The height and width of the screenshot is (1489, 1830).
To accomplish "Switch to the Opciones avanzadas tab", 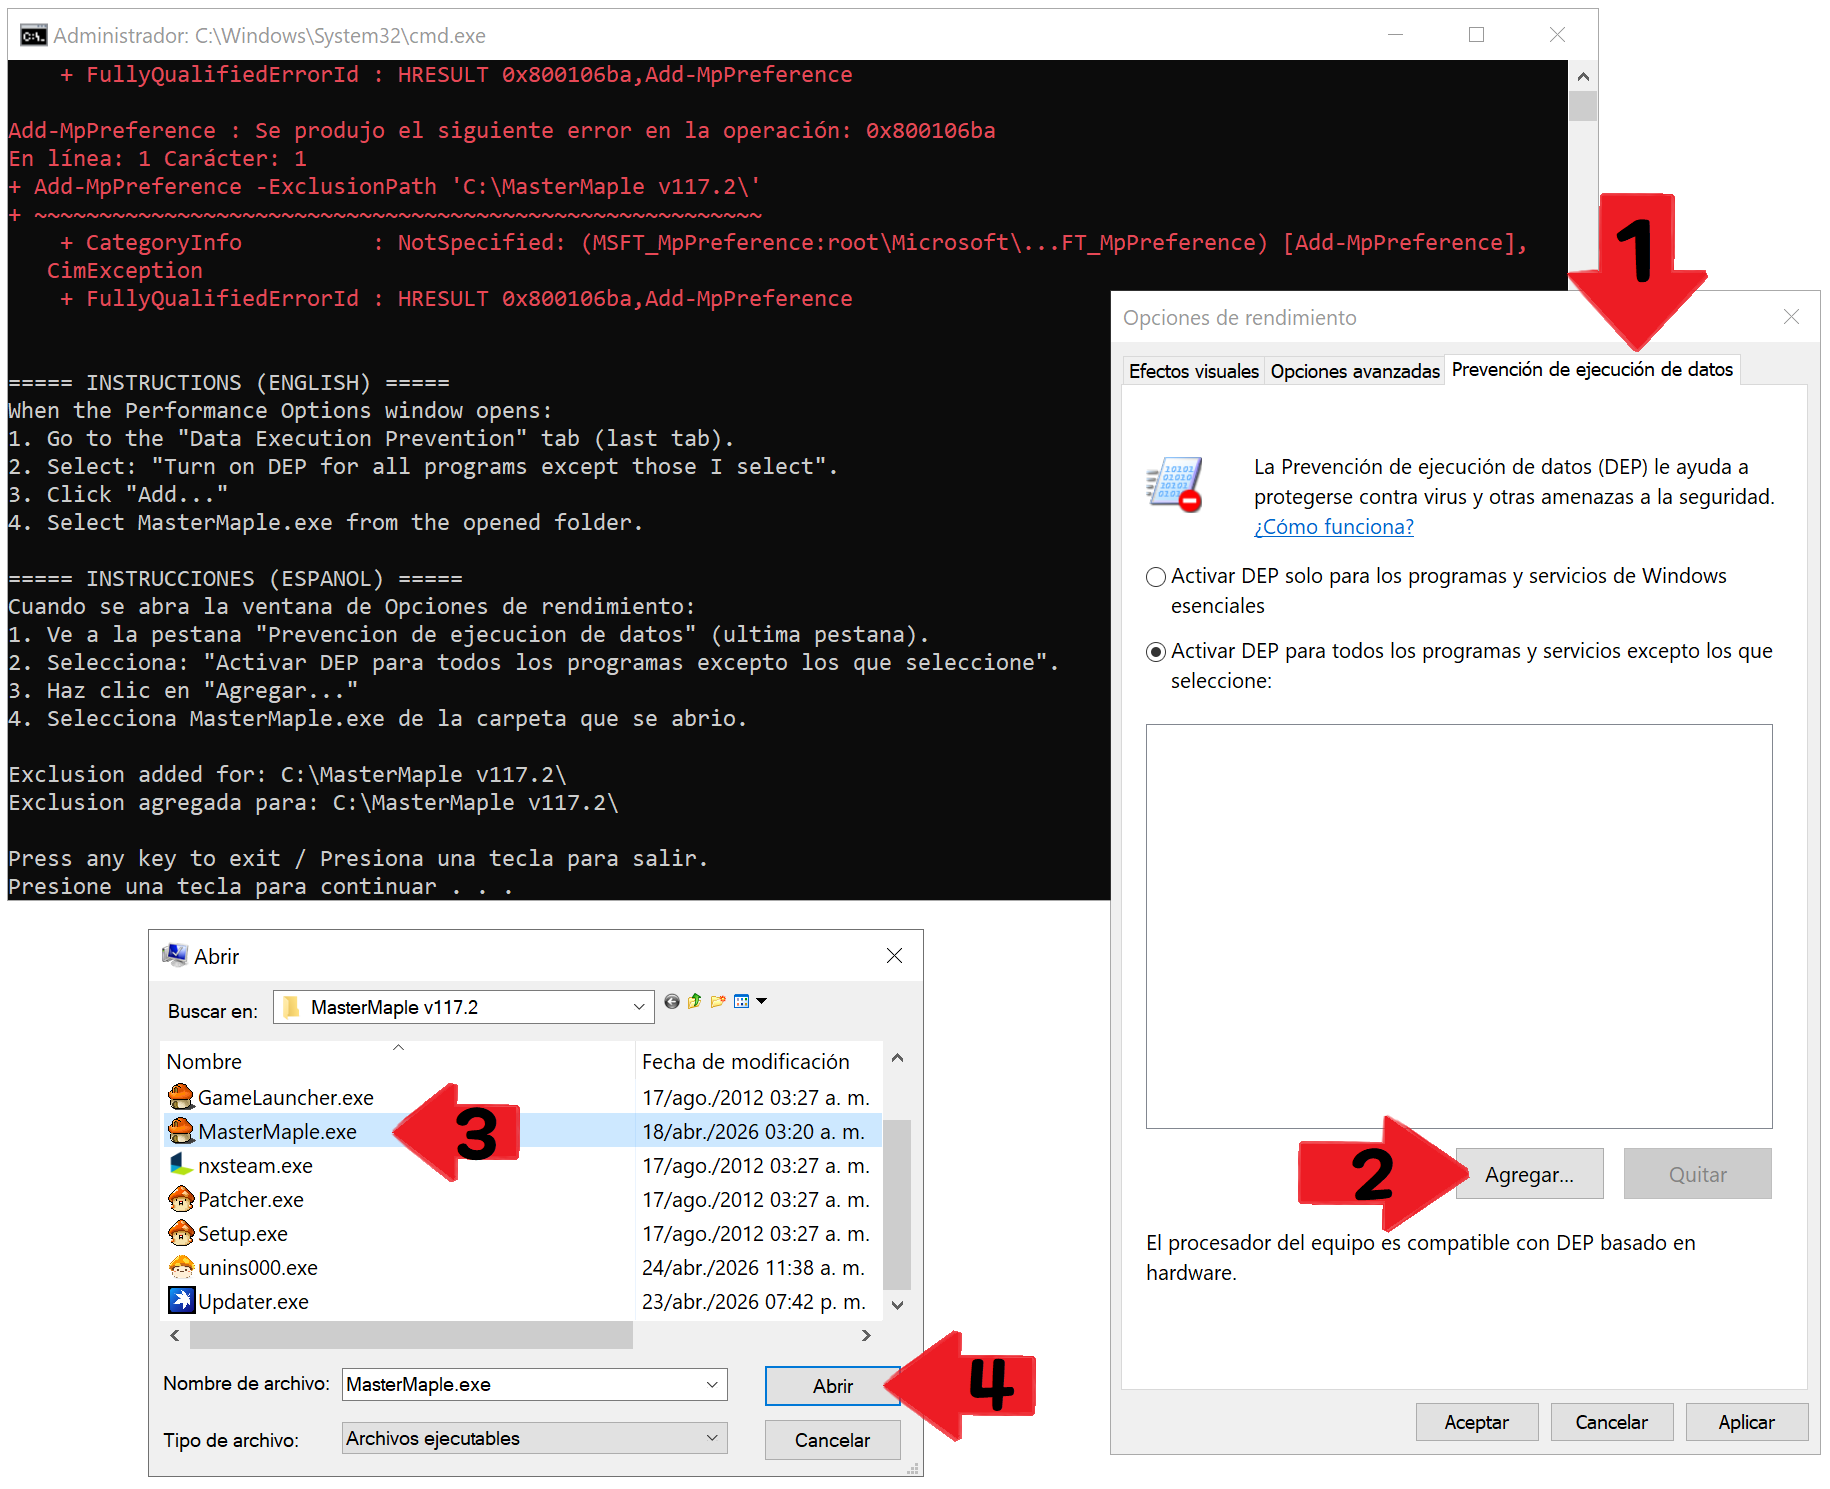I will coord(1354,371).
